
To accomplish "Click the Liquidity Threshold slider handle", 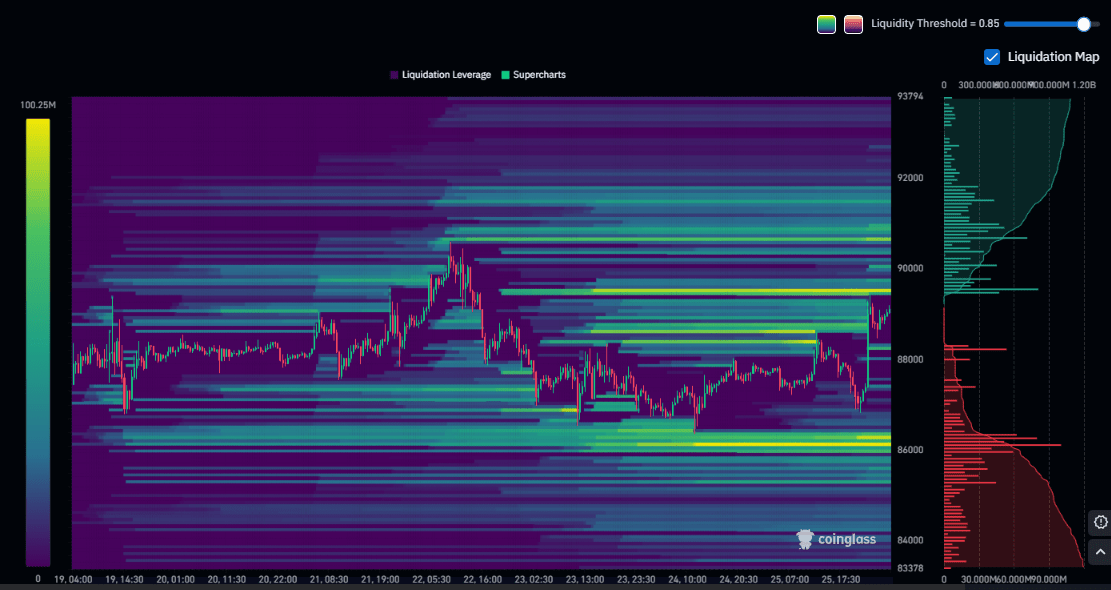I will coord(1083,24).
